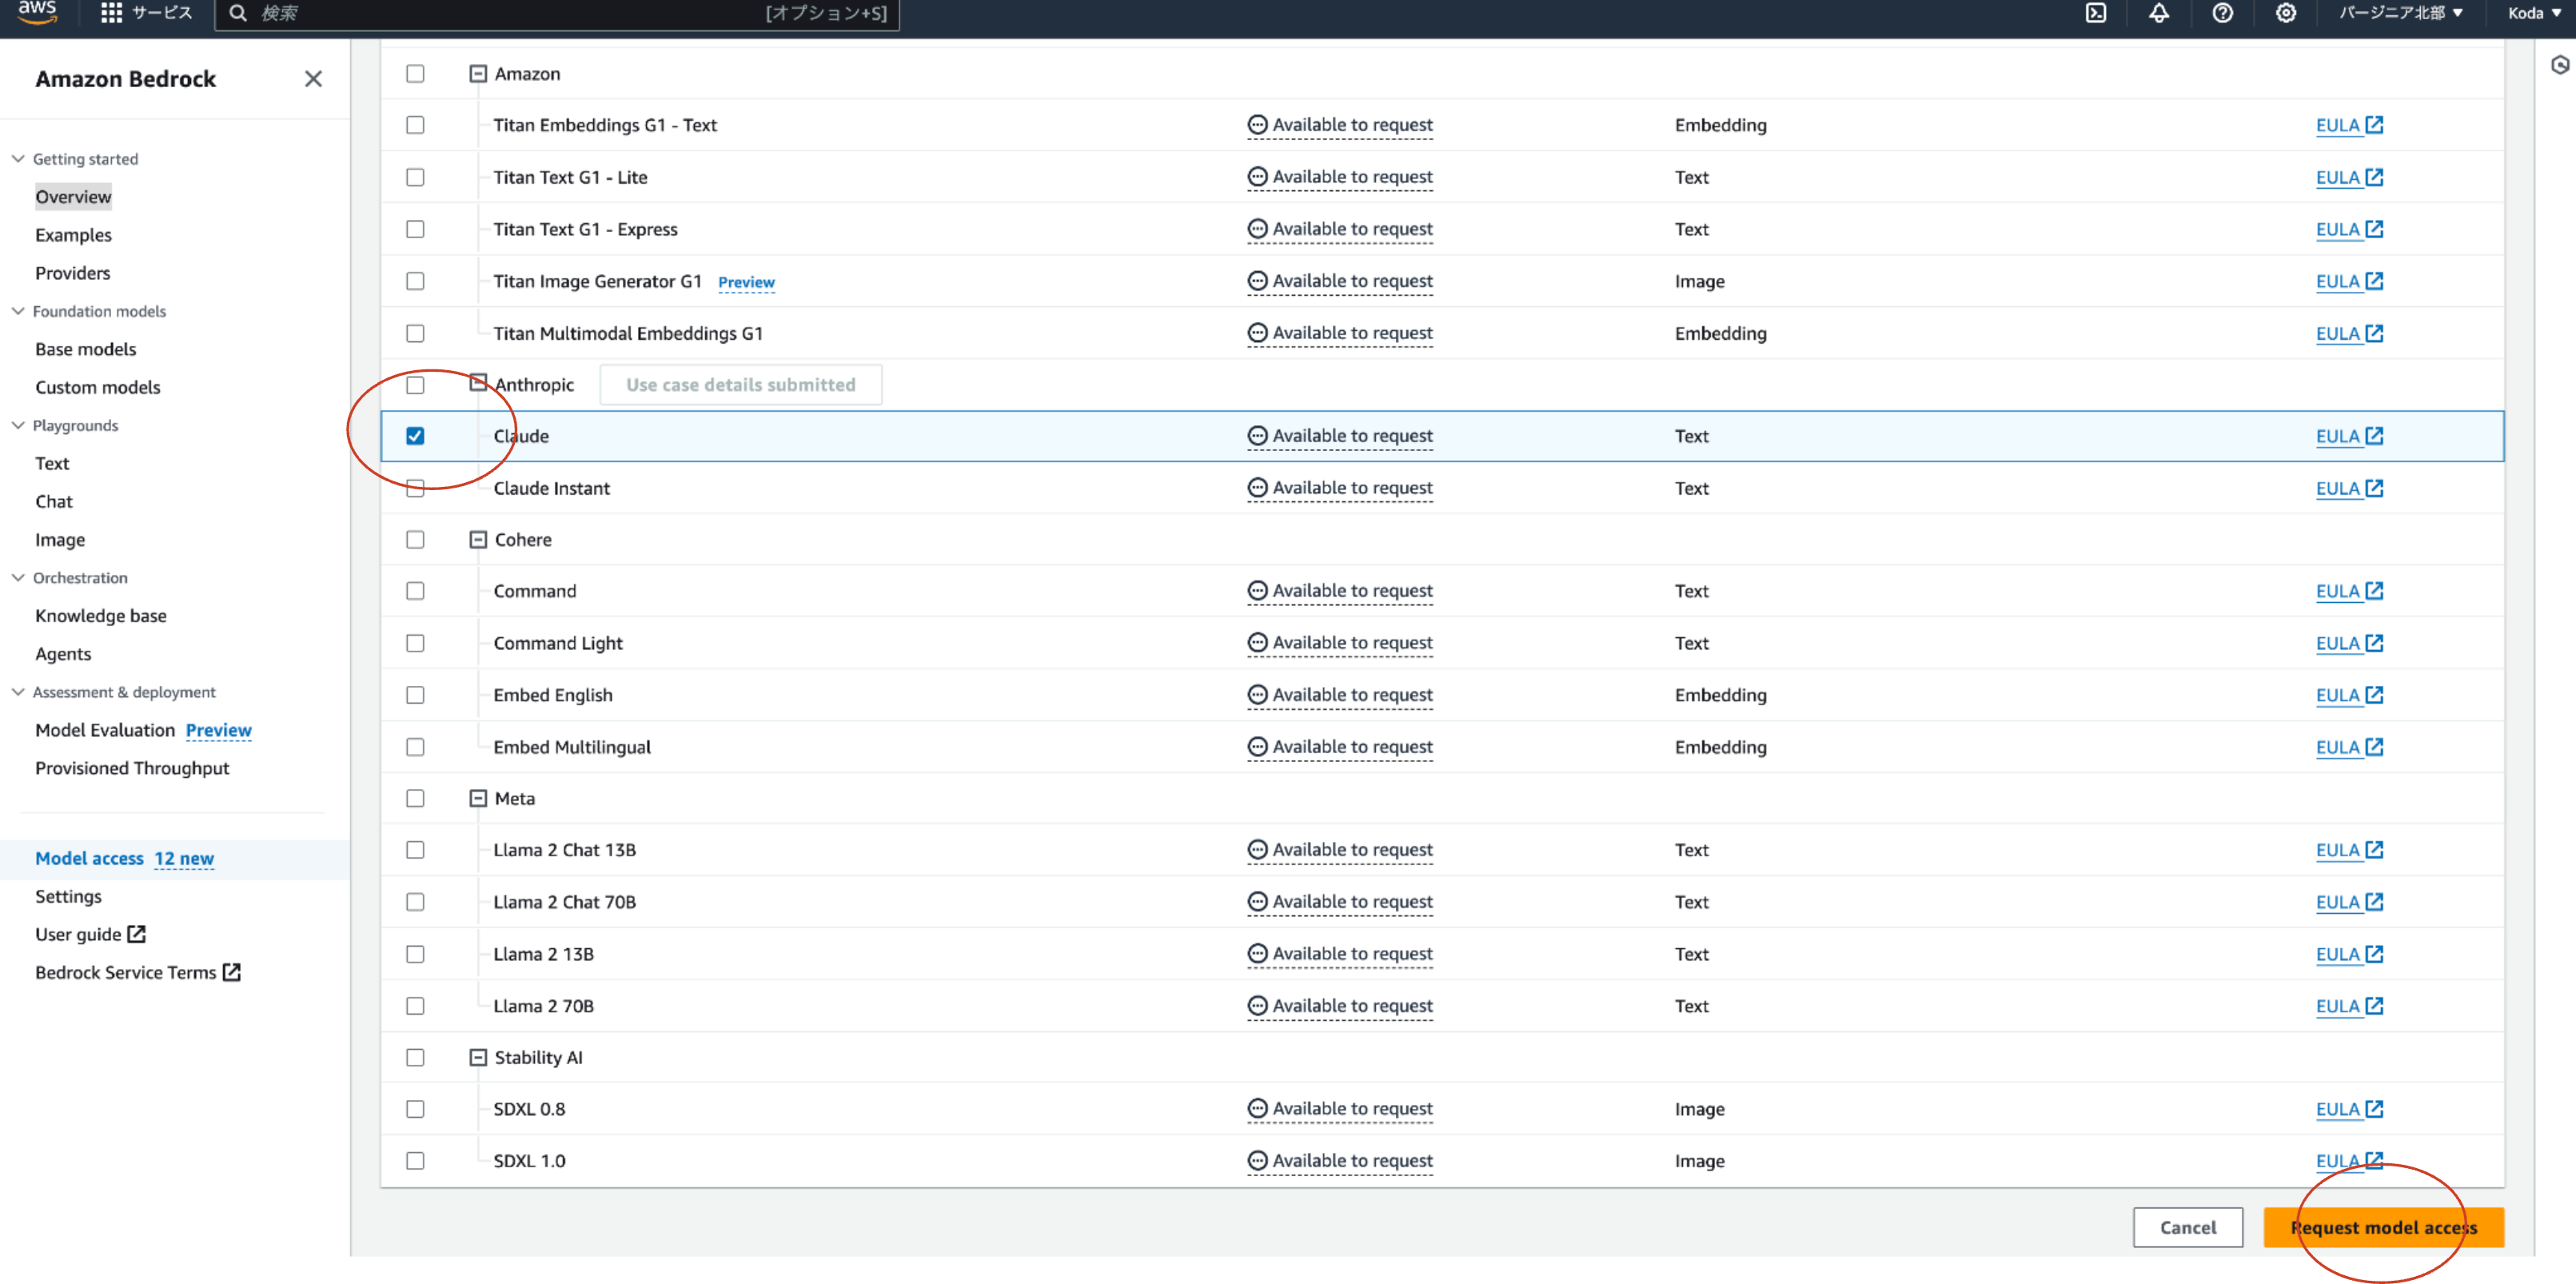The width and height of the screenshot is (2576, 1284).
Task: Select the Llama 2 Chat 70B checkbox
Action: (415, 902)
